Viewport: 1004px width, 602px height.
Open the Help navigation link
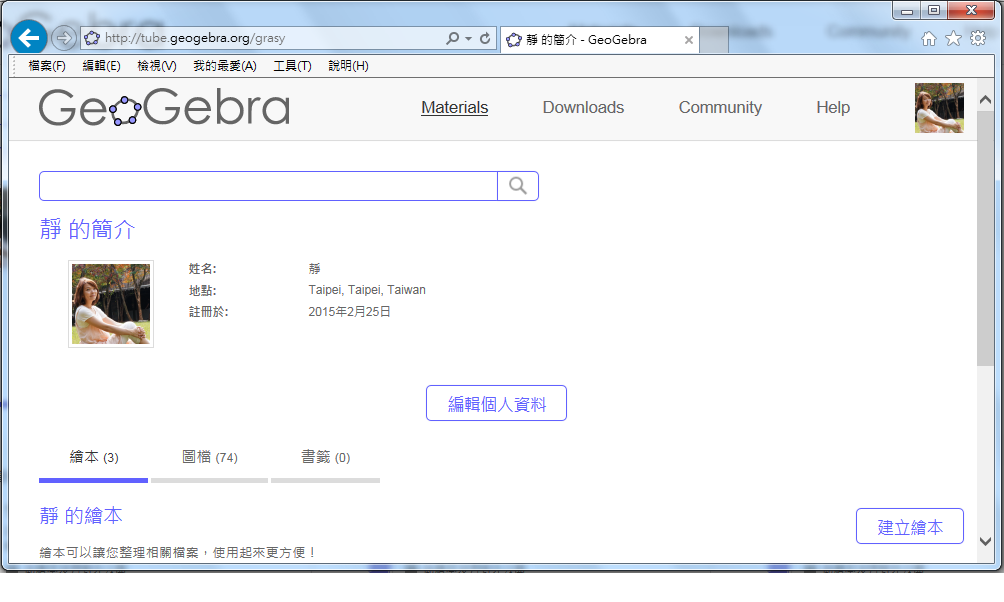coord(833,108)
